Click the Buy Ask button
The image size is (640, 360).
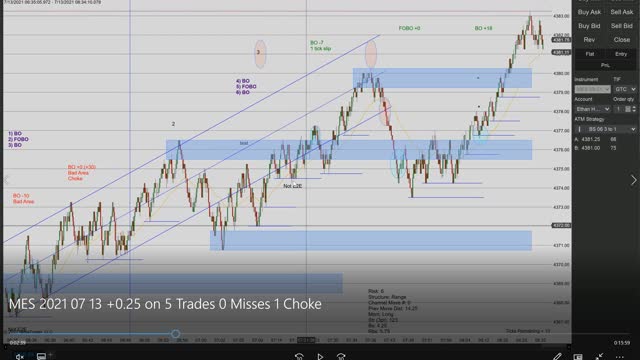click(x=589, y=12)
